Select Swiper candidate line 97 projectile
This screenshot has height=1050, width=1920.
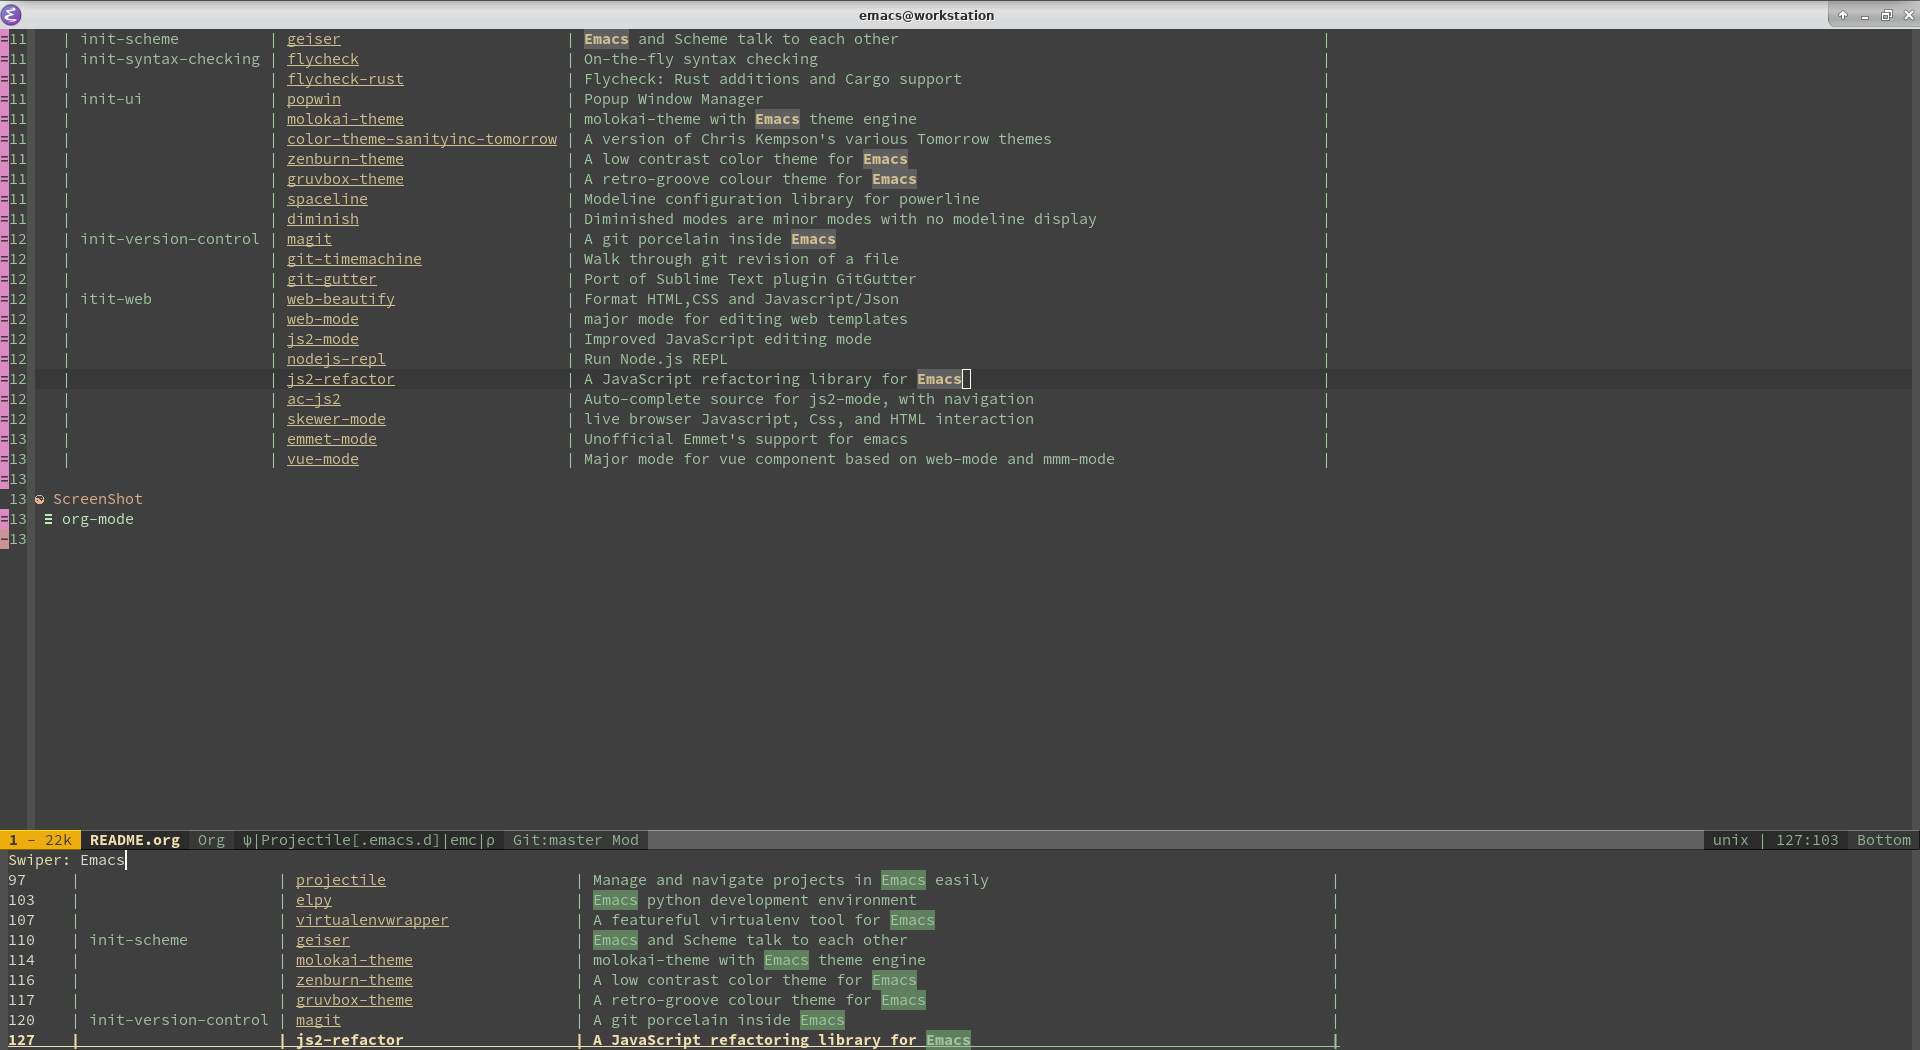tap(670, 880)
